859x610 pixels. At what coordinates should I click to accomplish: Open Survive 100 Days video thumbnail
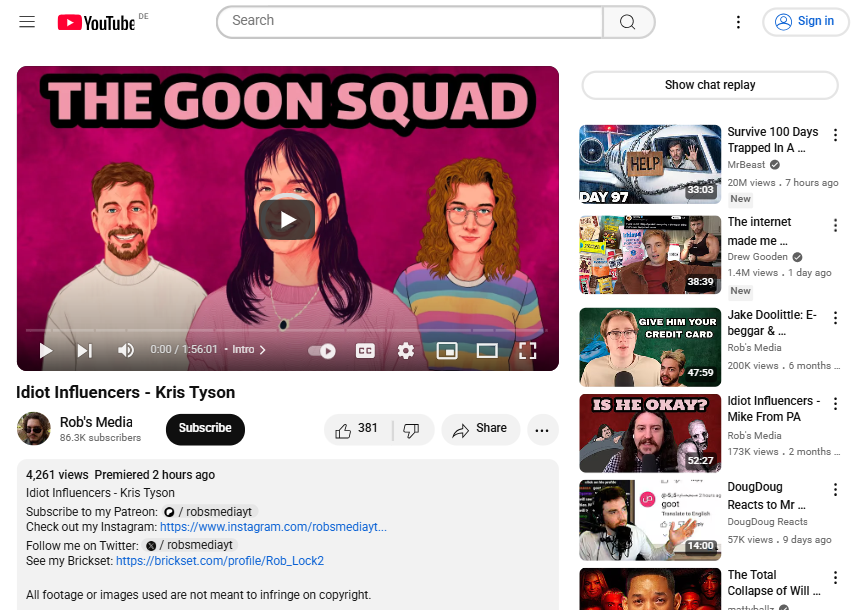[x=650, y=164]
